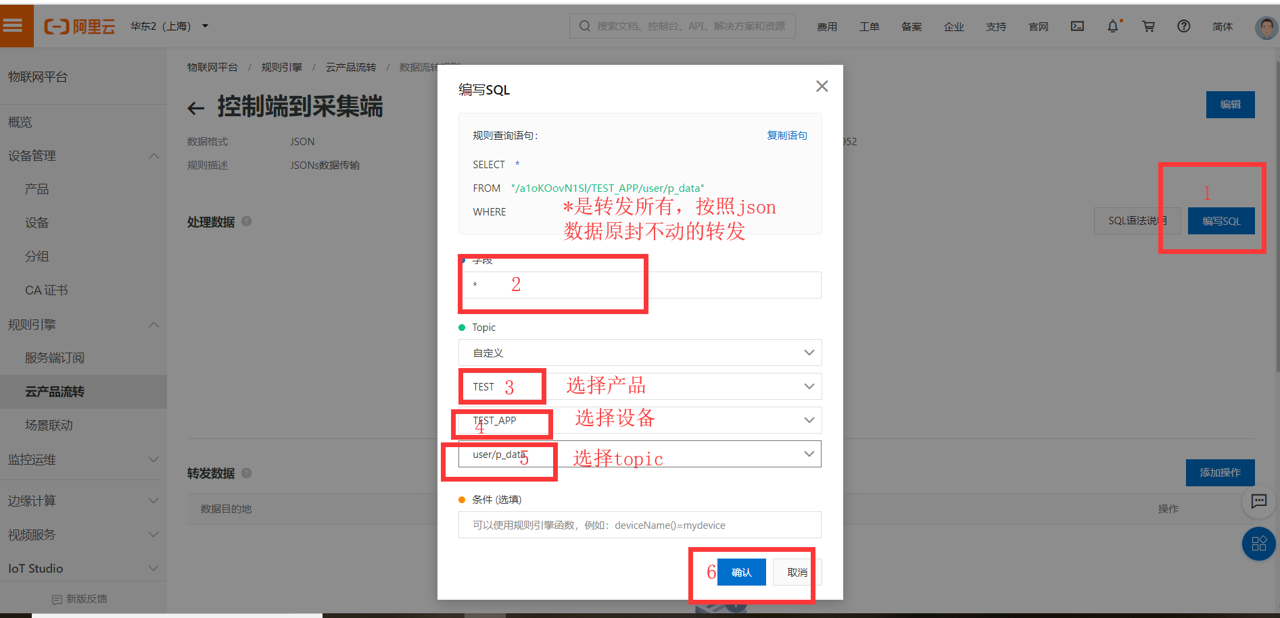This screenshot has width=1280, height=618.
Task: Open the feedback speech-bubble icon
Action: tap(1258, 502)
